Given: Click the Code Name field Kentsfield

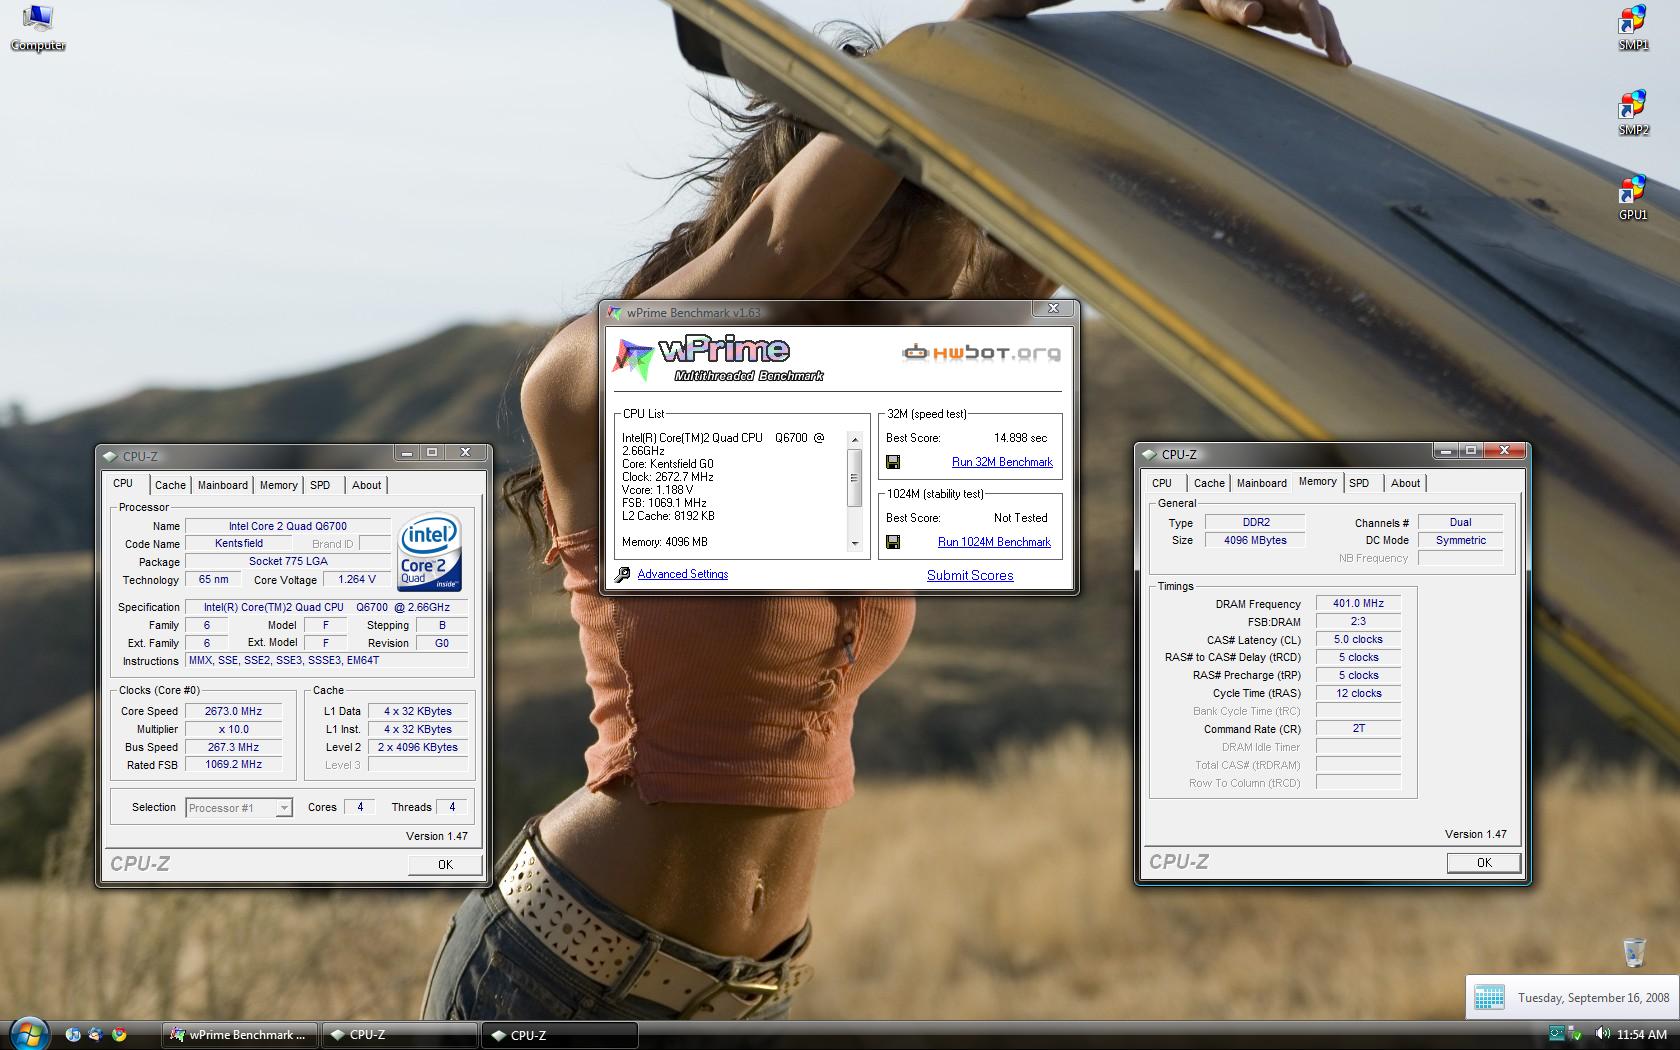Looking at the screenshot, I should pyautogui.click(x=239, y=543).
